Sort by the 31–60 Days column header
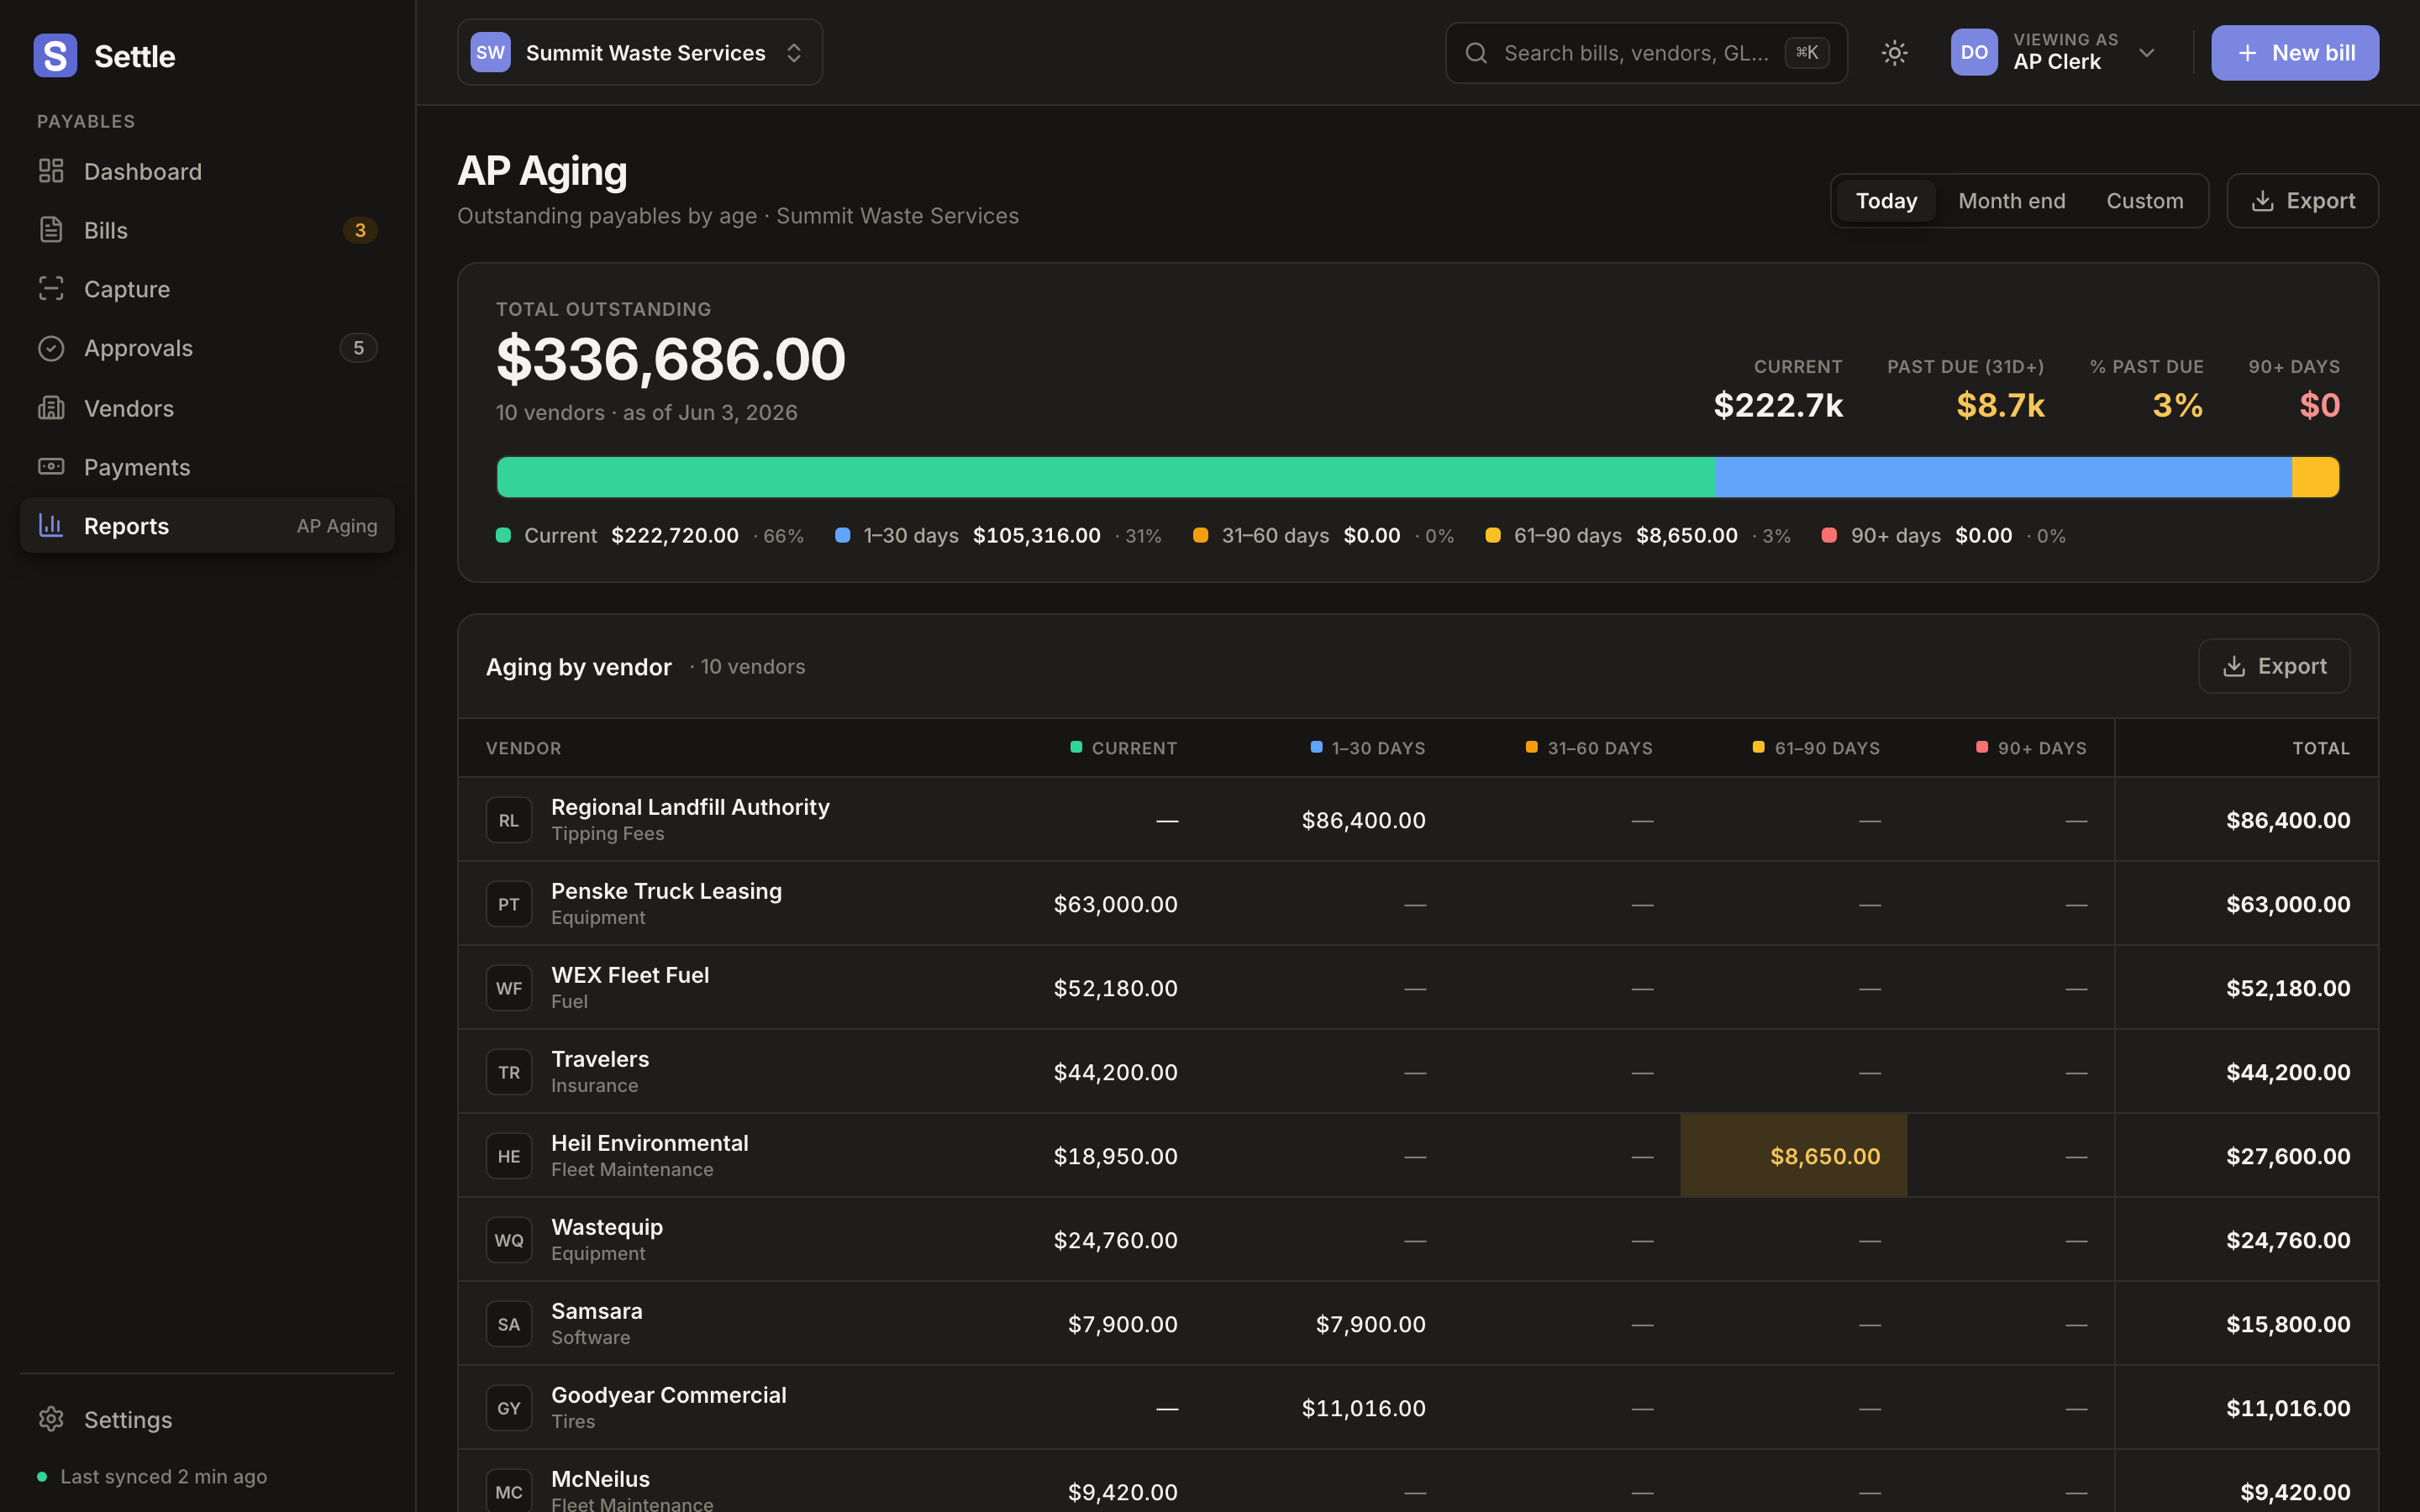This screenshot has width=2420, height=1512. (1589, 748)
